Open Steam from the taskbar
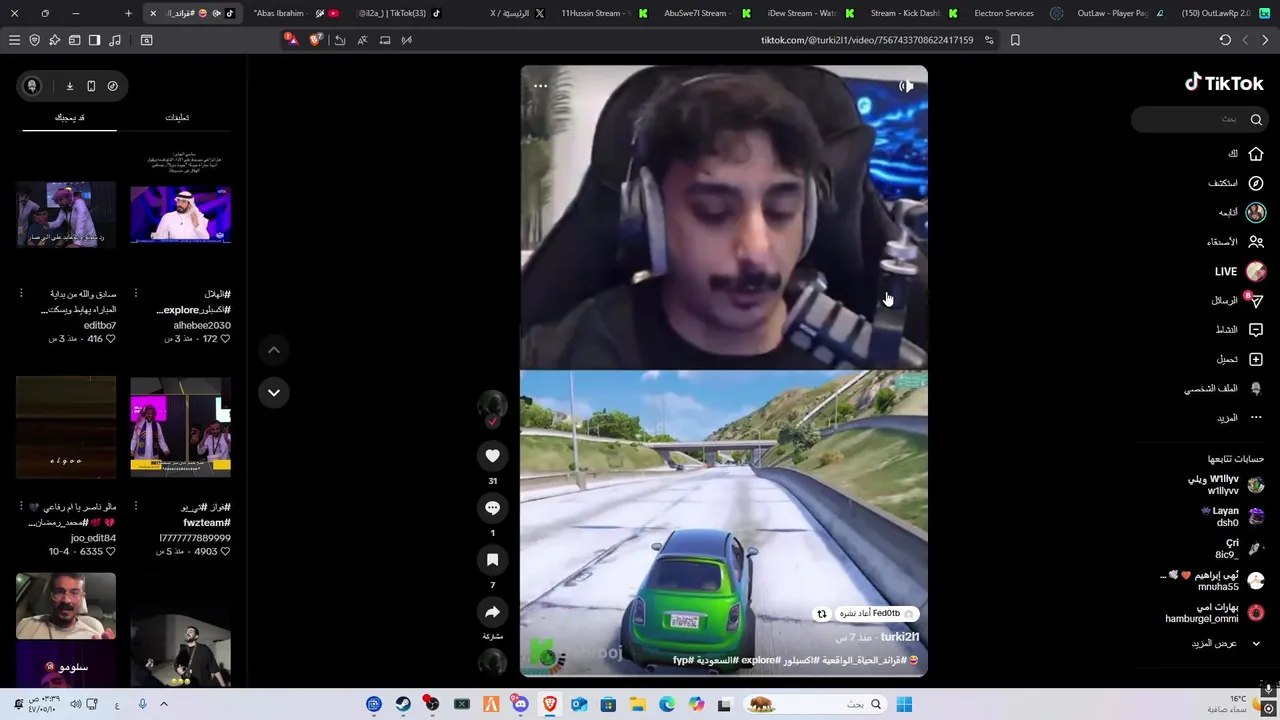Image resolution: width=1280 pixels, height=720 pixels. tap(403, 704)
